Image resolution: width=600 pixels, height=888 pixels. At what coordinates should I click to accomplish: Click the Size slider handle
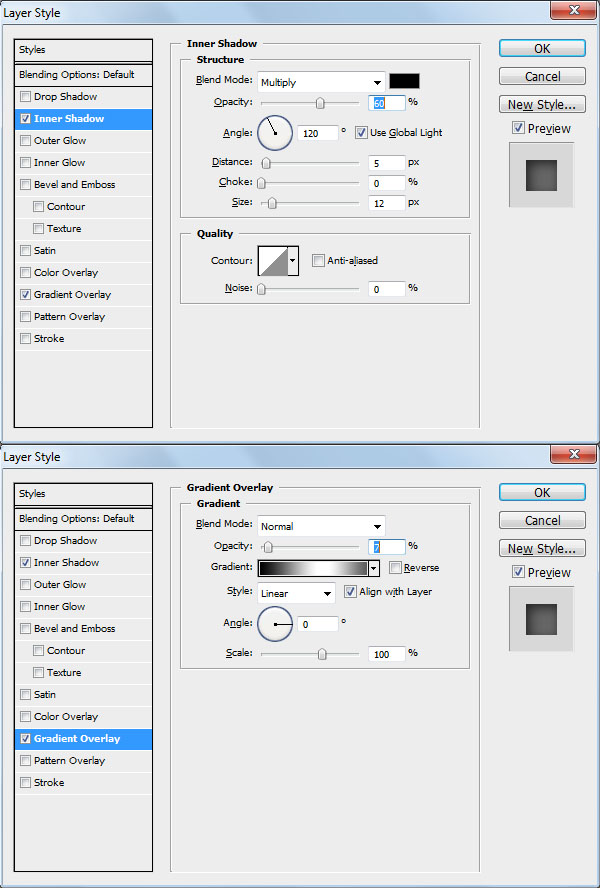coord(272,203)
